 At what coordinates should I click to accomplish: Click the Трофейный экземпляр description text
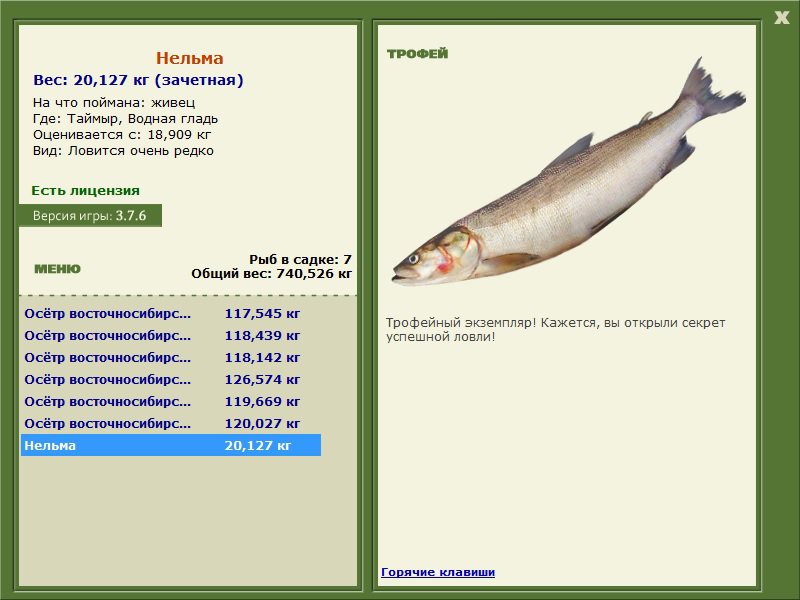click(x=555, y=330)
